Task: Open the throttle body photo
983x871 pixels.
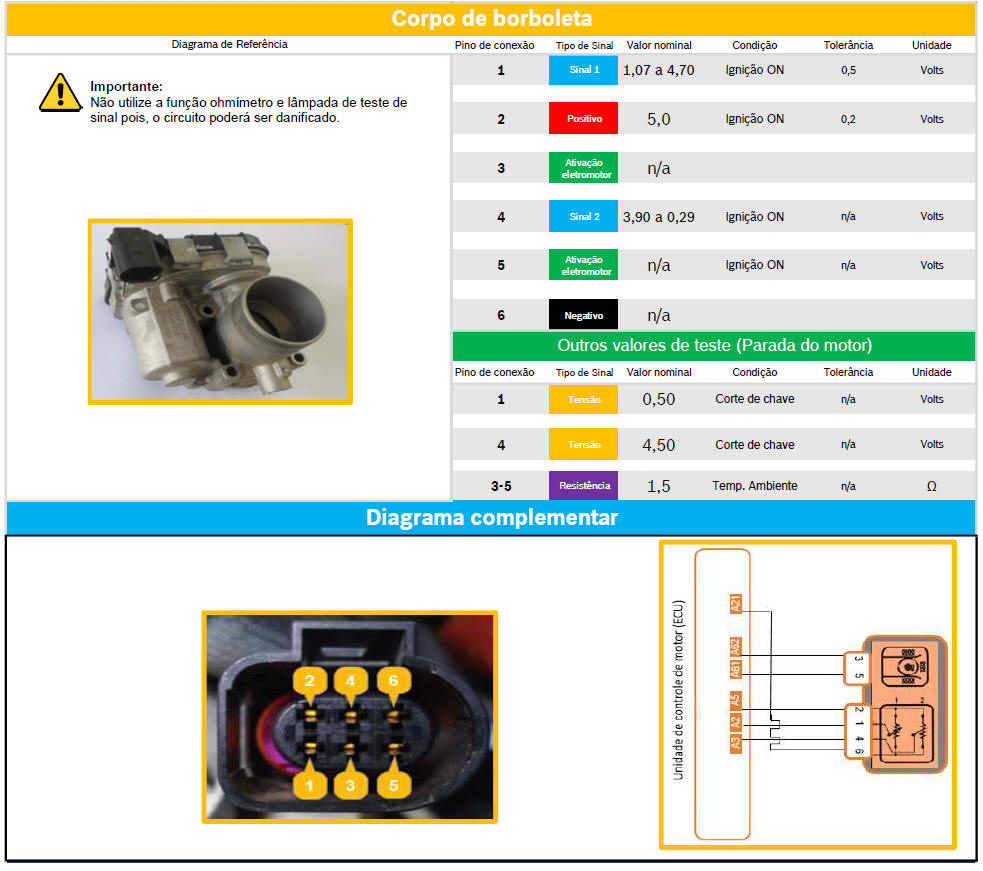Action: [x=220, y=311]
